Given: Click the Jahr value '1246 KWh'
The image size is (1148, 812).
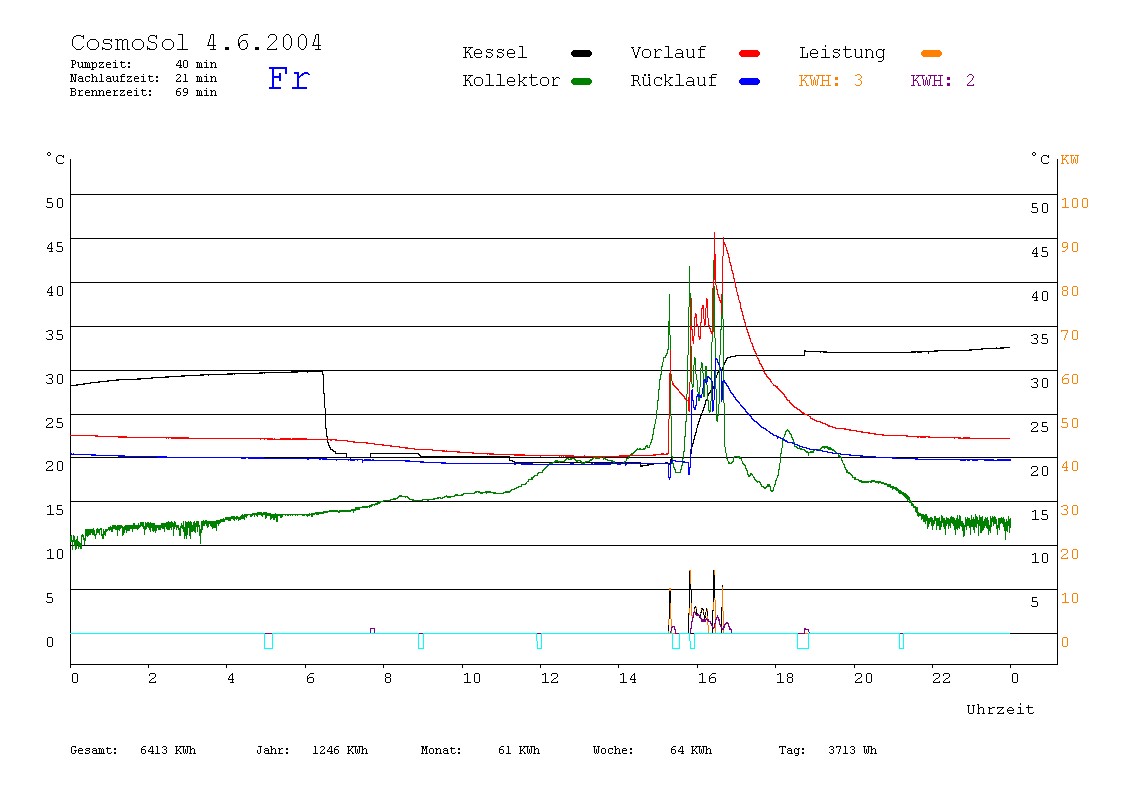Looking at the screenshot, I should pos(340,750).
